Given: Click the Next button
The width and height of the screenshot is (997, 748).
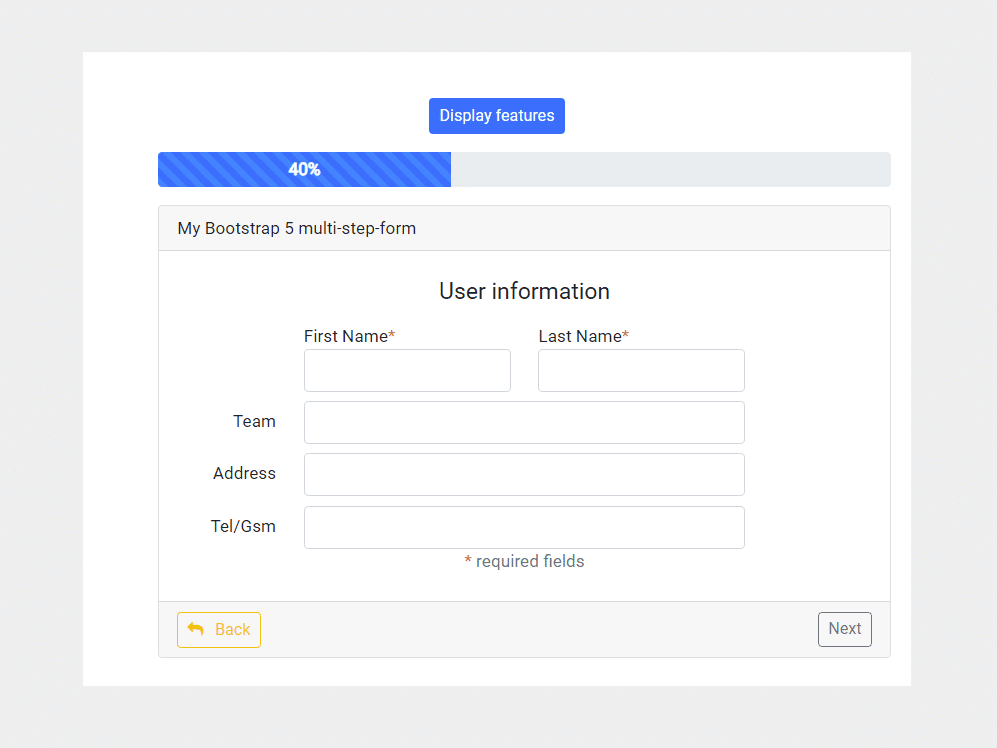Looking at the screenshot, I should coord(845,629).
